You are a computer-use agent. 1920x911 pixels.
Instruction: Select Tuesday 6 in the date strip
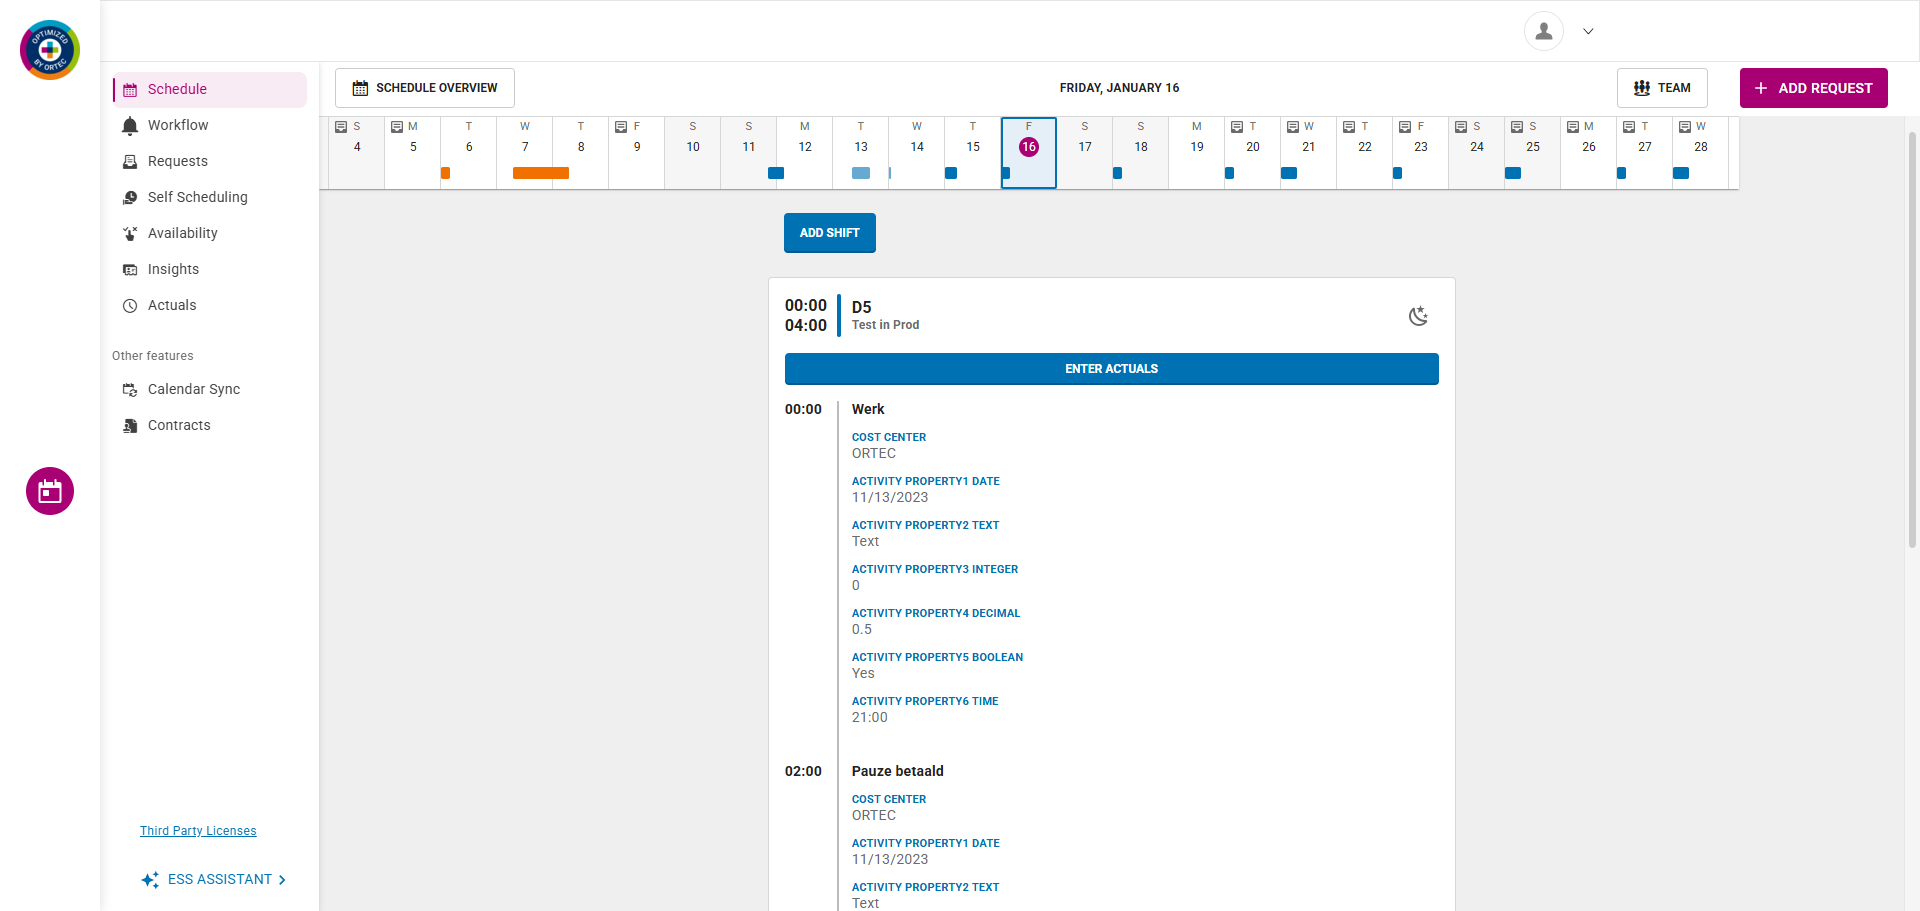click(x=469, y=153)
